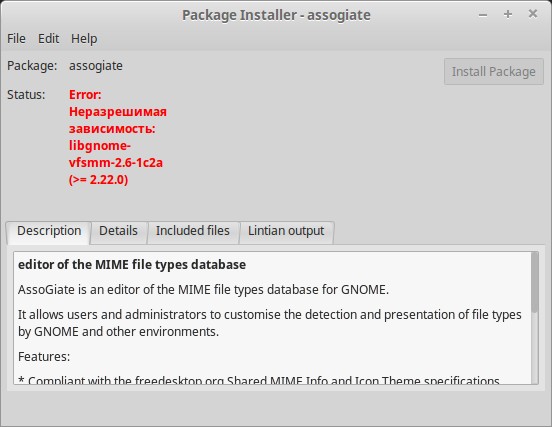Click the assogiate package name text
The image size is (552, 427).
(96, 66)
